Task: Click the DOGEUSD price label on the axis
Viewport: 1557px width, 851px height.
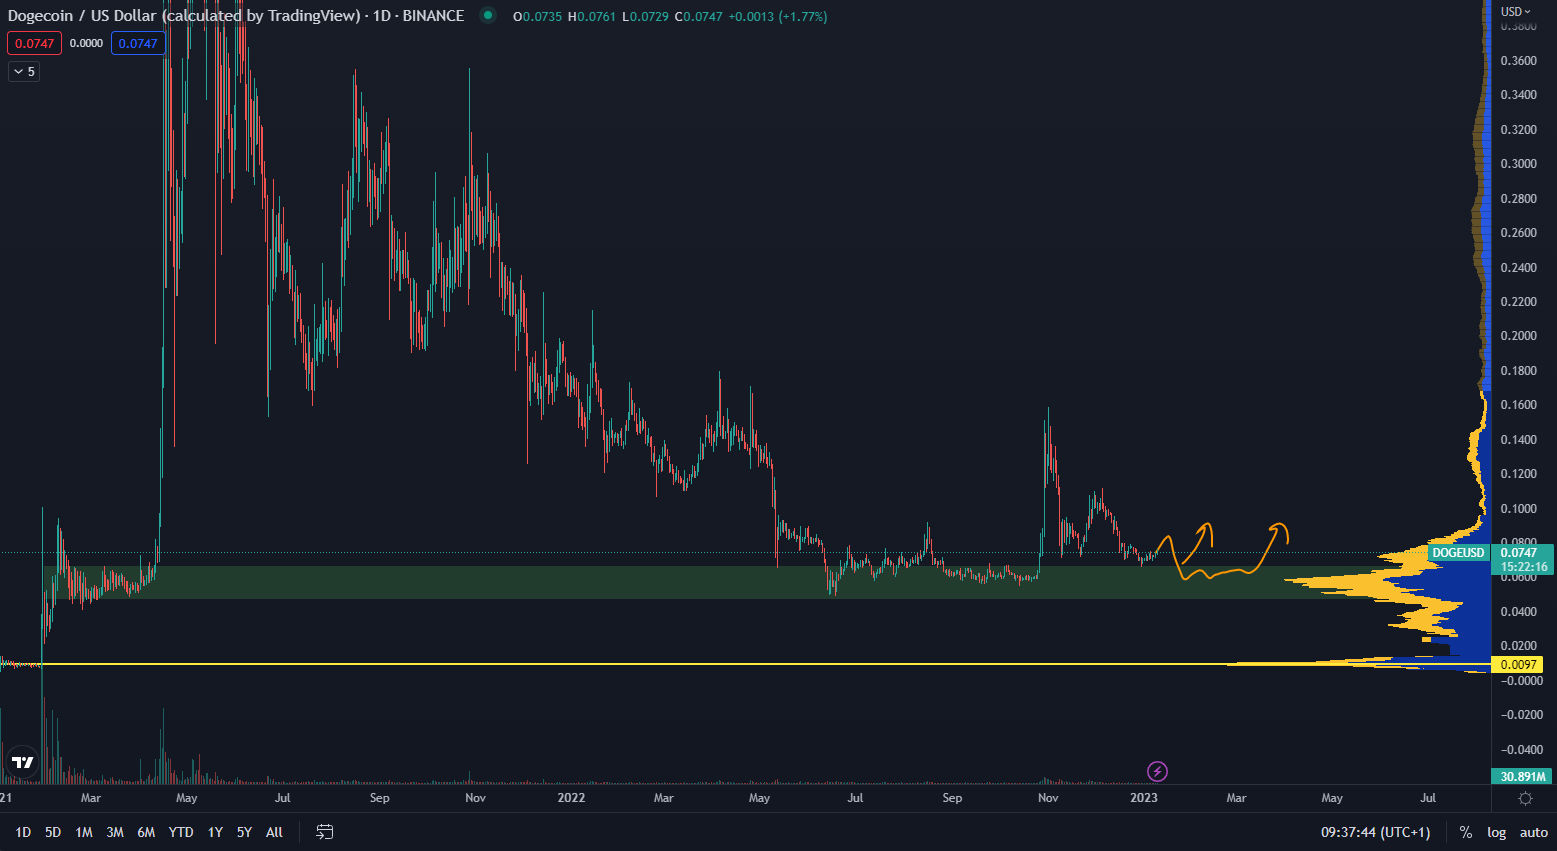Action: click(x=1457, y=553)
